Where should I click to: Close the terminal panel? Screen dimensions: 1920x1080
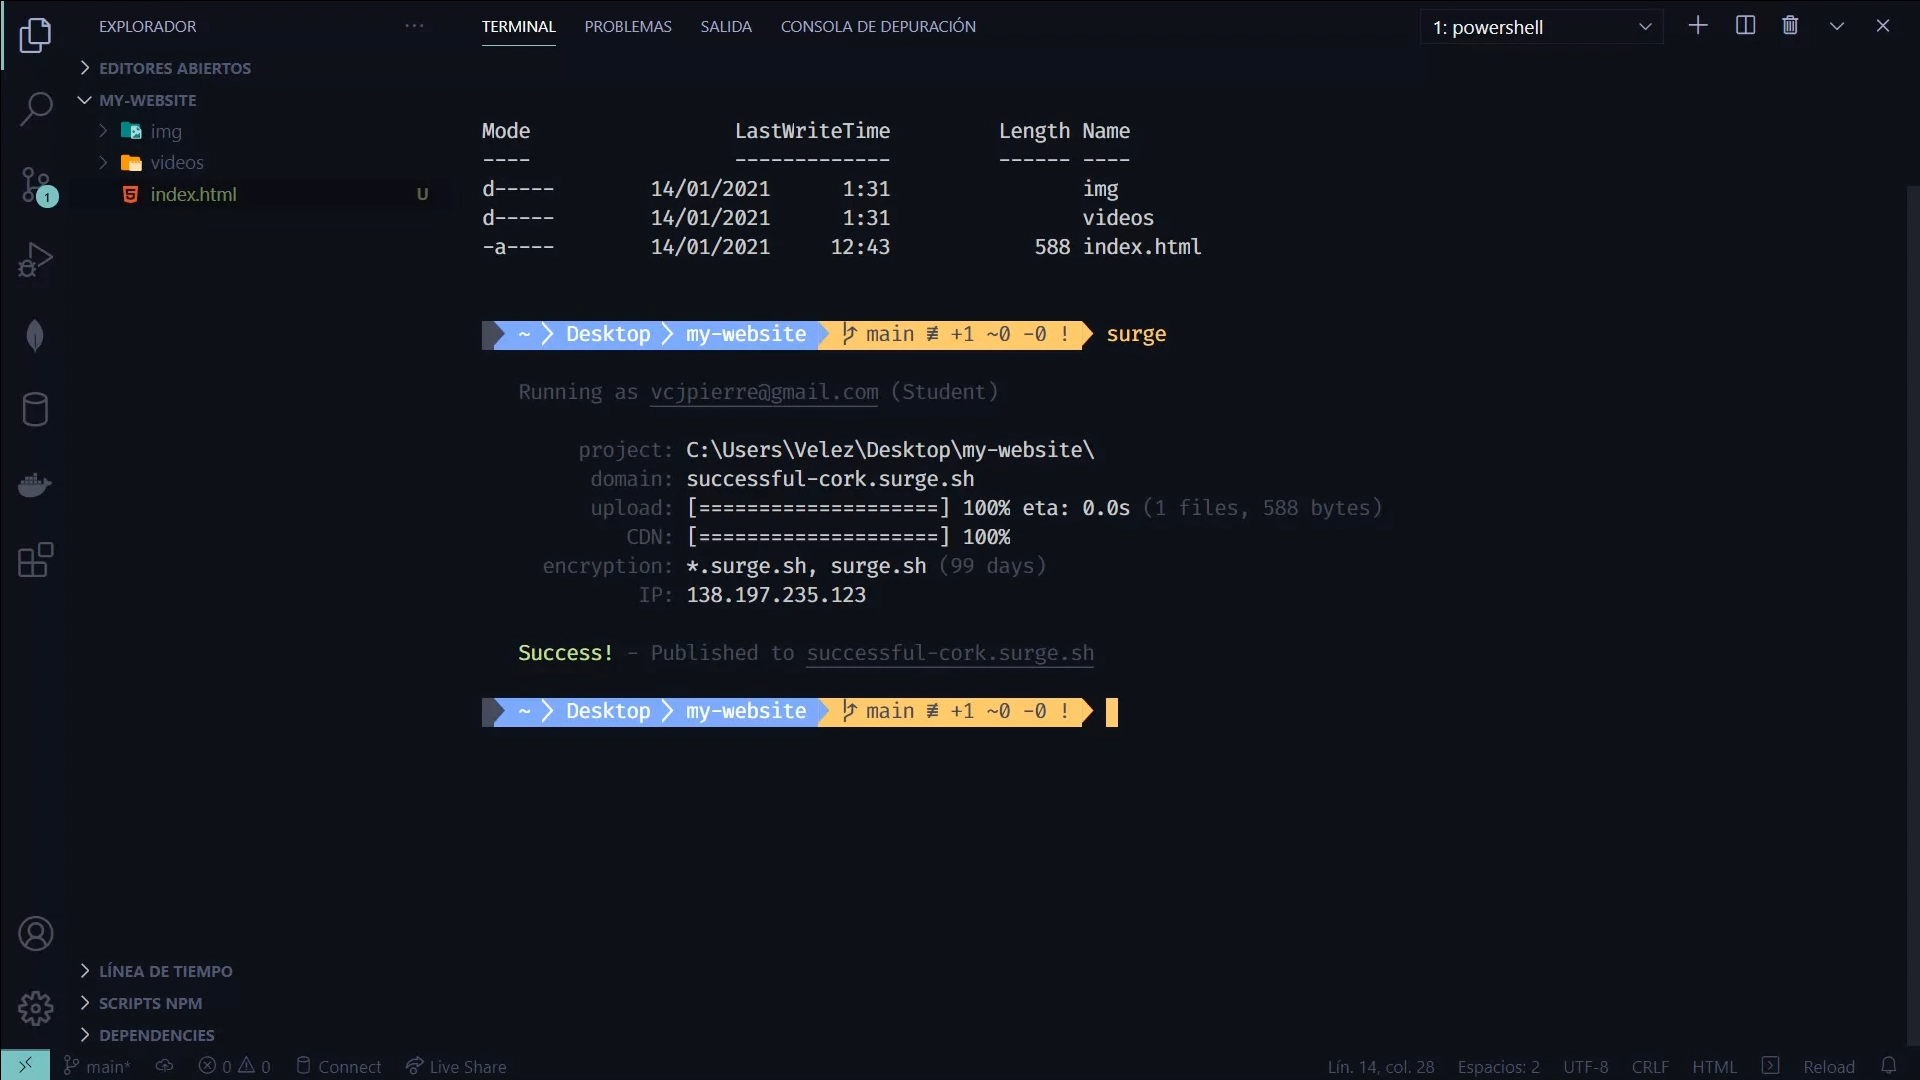[1883, 26]
